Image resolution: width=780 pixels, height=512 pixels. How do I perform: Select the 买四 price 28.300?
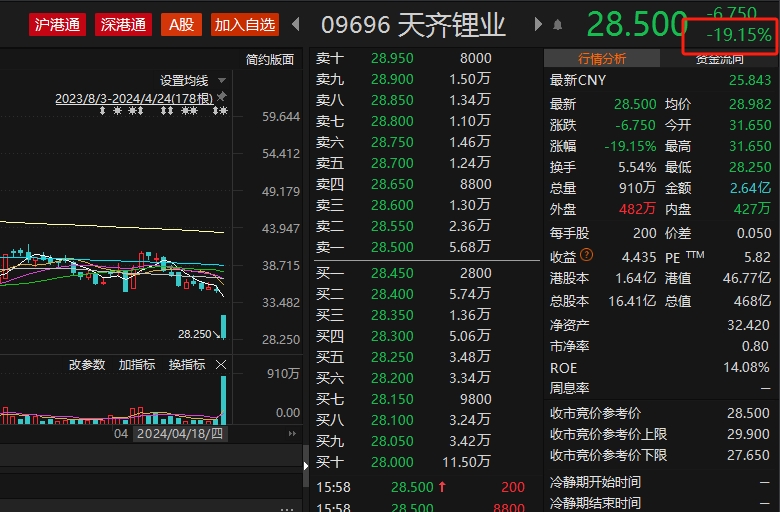(x=392, y=336)
